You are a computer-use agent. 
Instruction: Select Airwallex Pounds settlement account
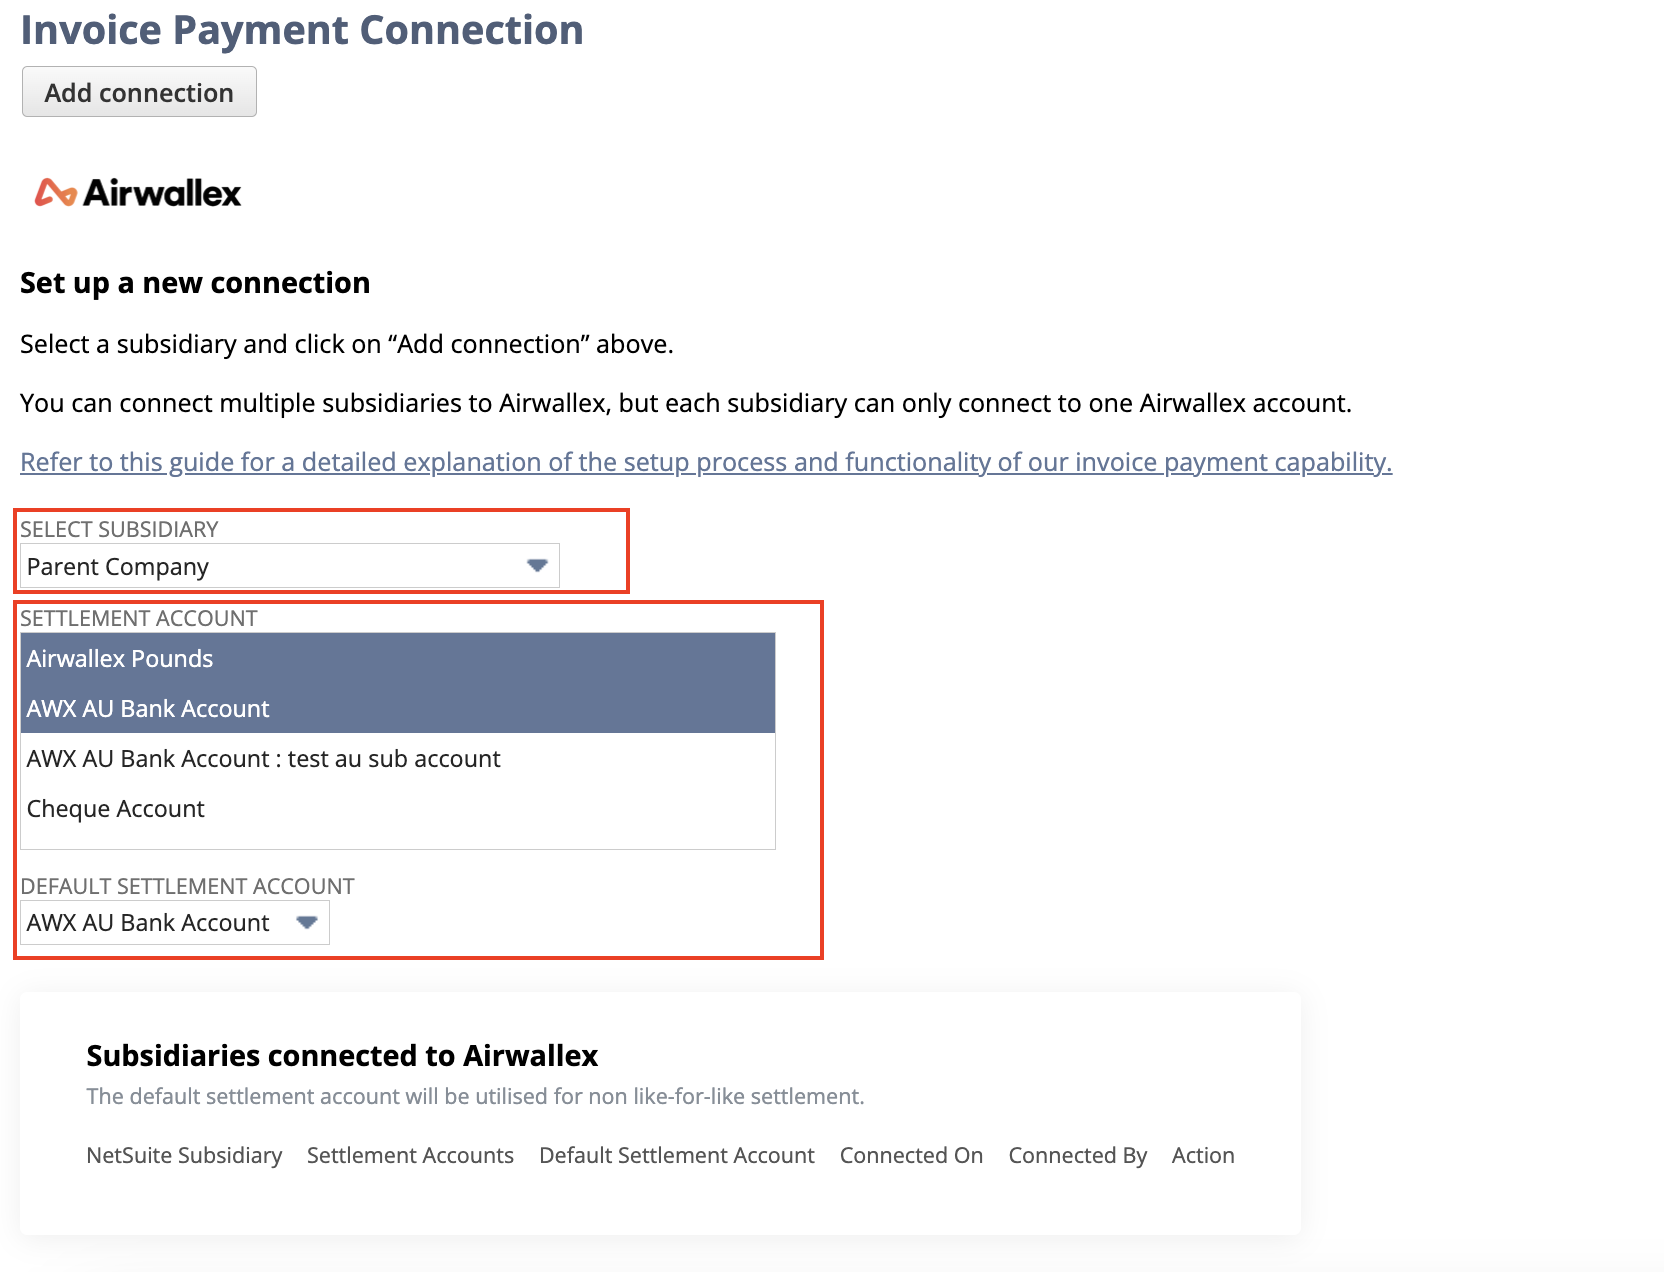point(398,658)
